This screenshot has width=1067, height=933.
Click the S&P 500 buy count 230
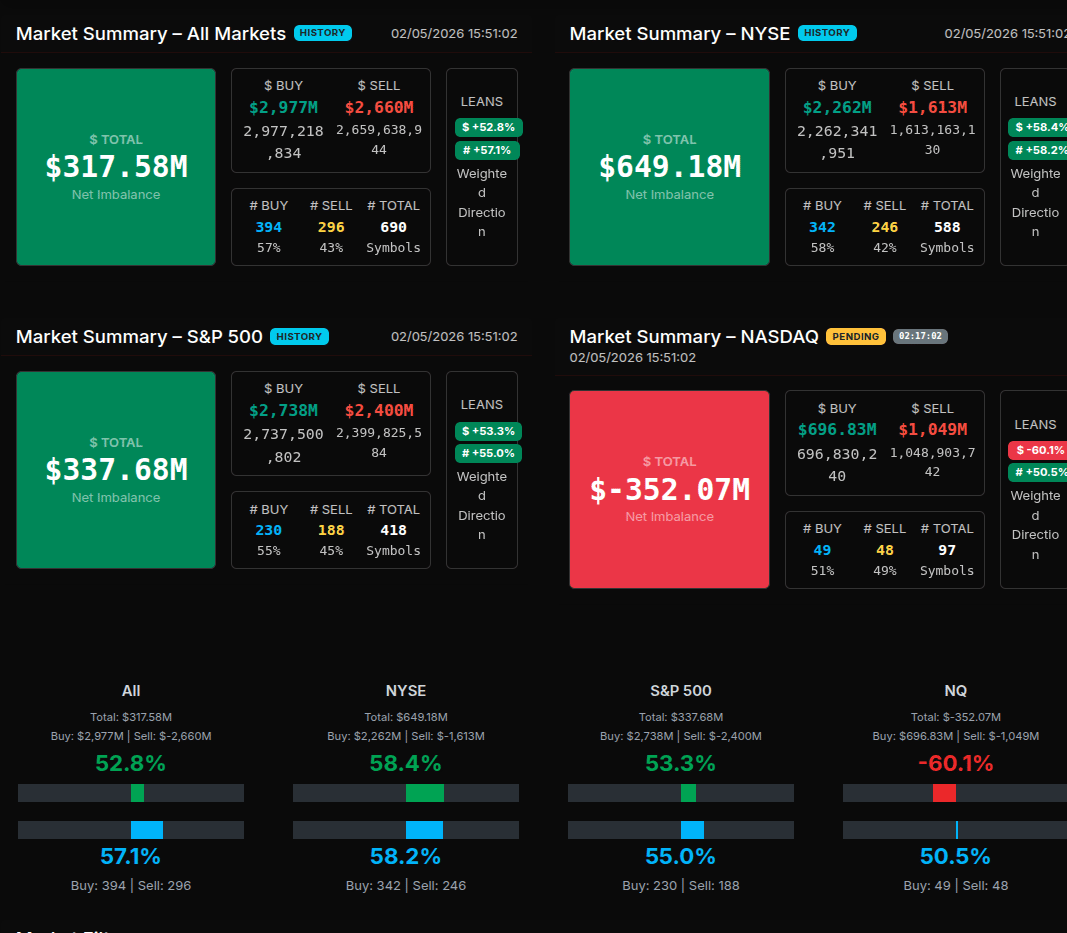[268, 530]
